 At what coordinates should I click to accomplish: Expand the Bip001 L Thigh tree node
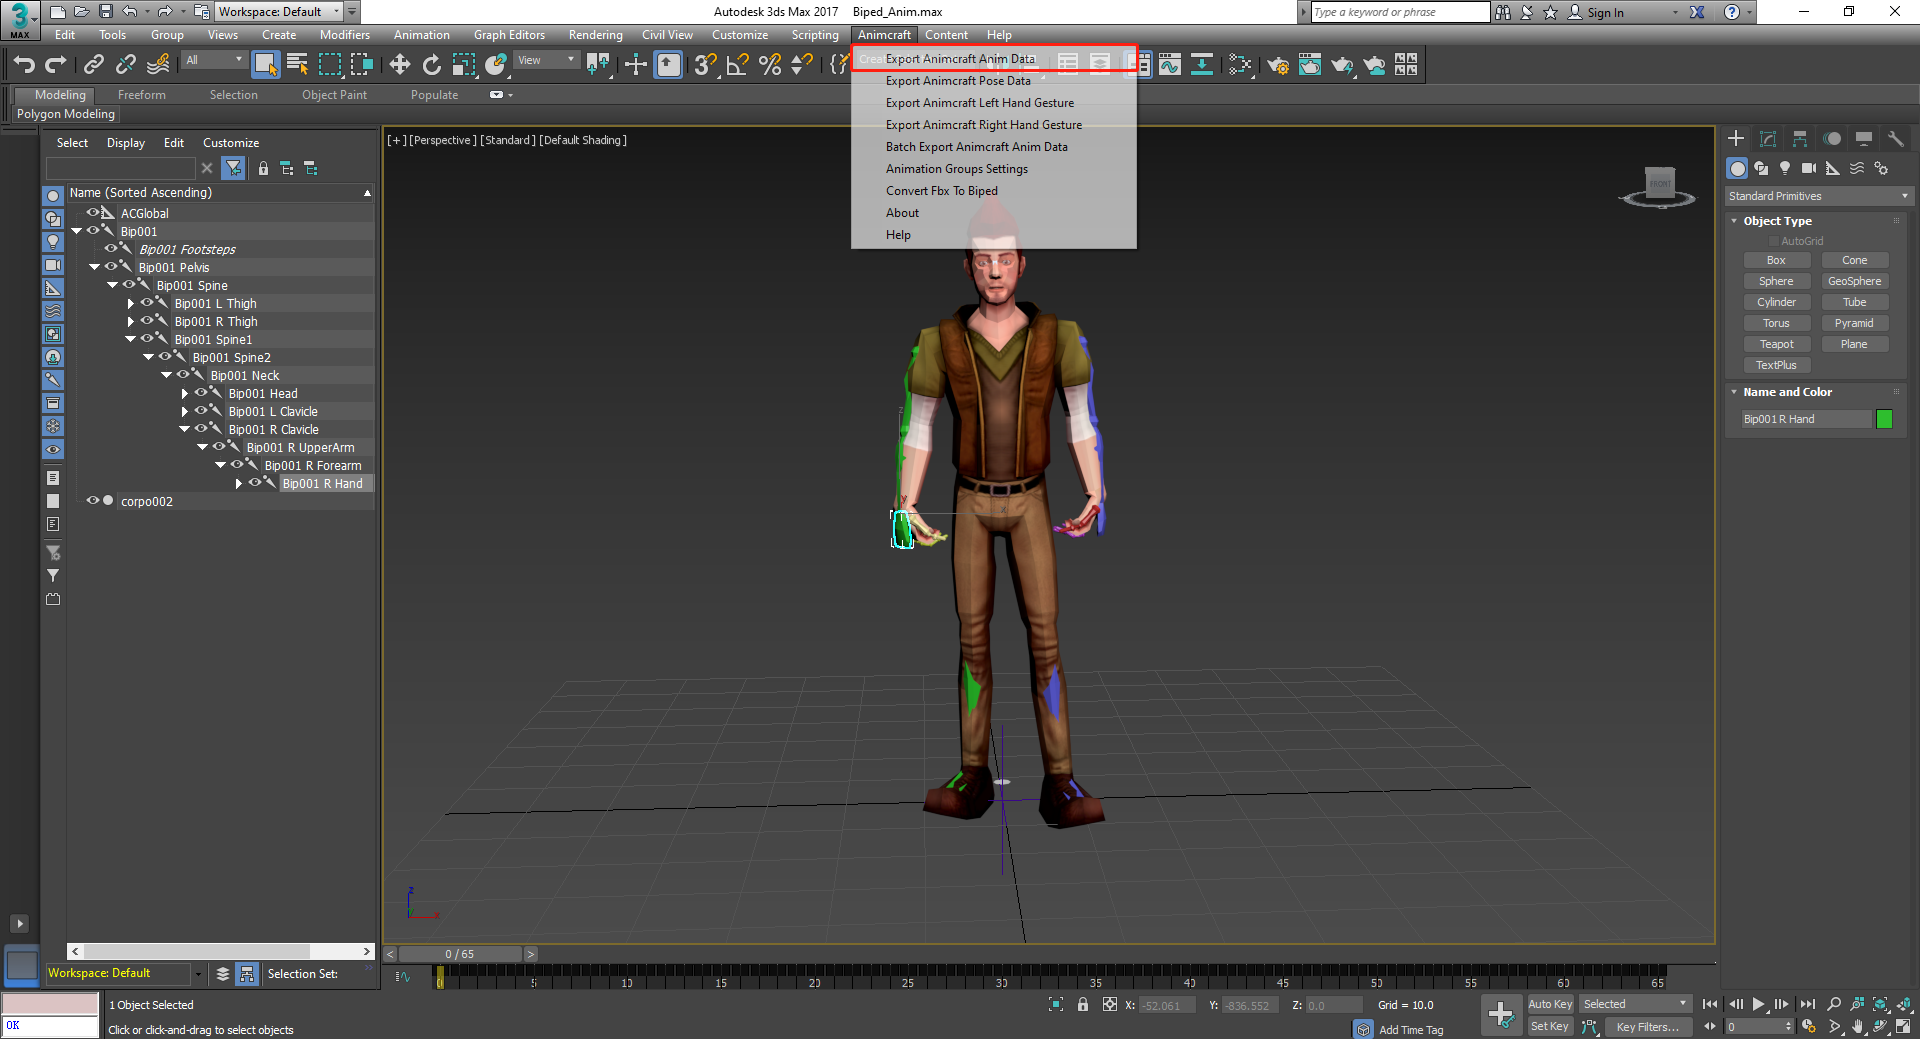[131, 304]
